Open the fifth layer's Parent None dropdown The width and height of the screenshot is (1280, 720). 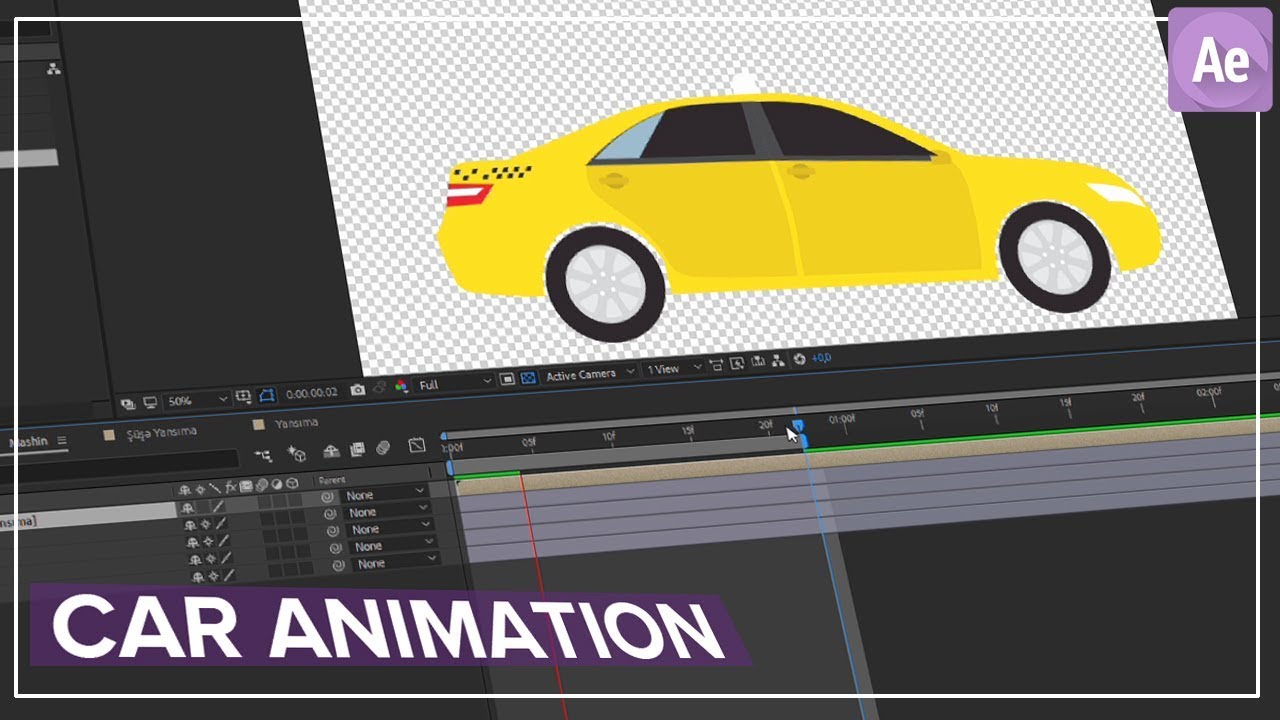pos(396,563)
